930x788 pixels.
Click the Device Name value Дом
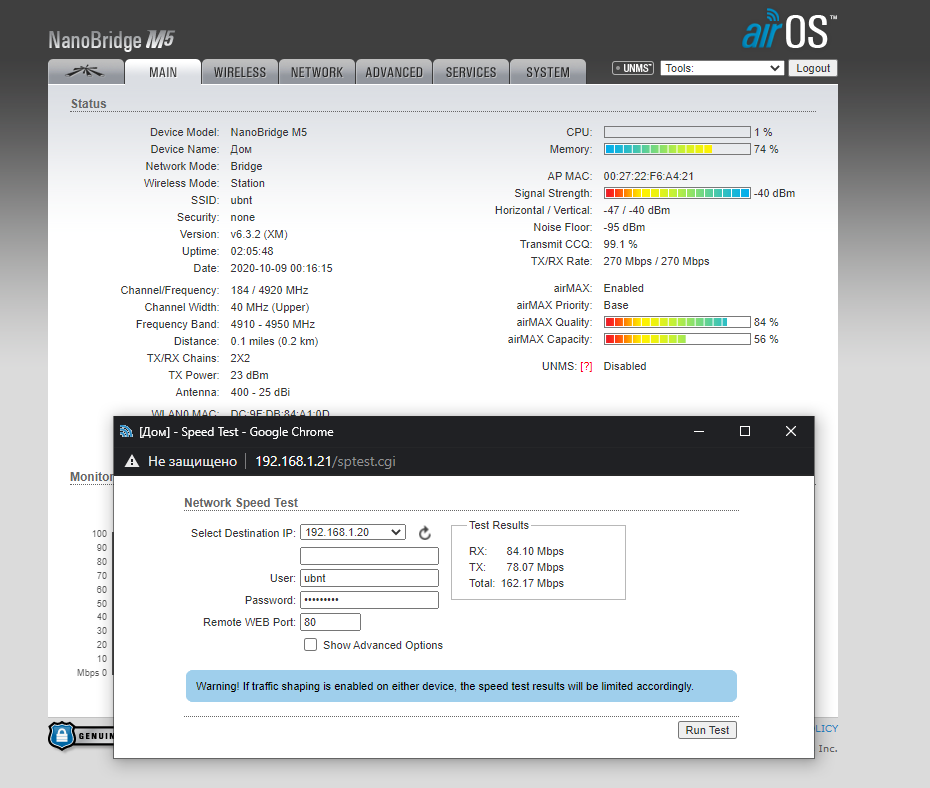click(241, 149)
